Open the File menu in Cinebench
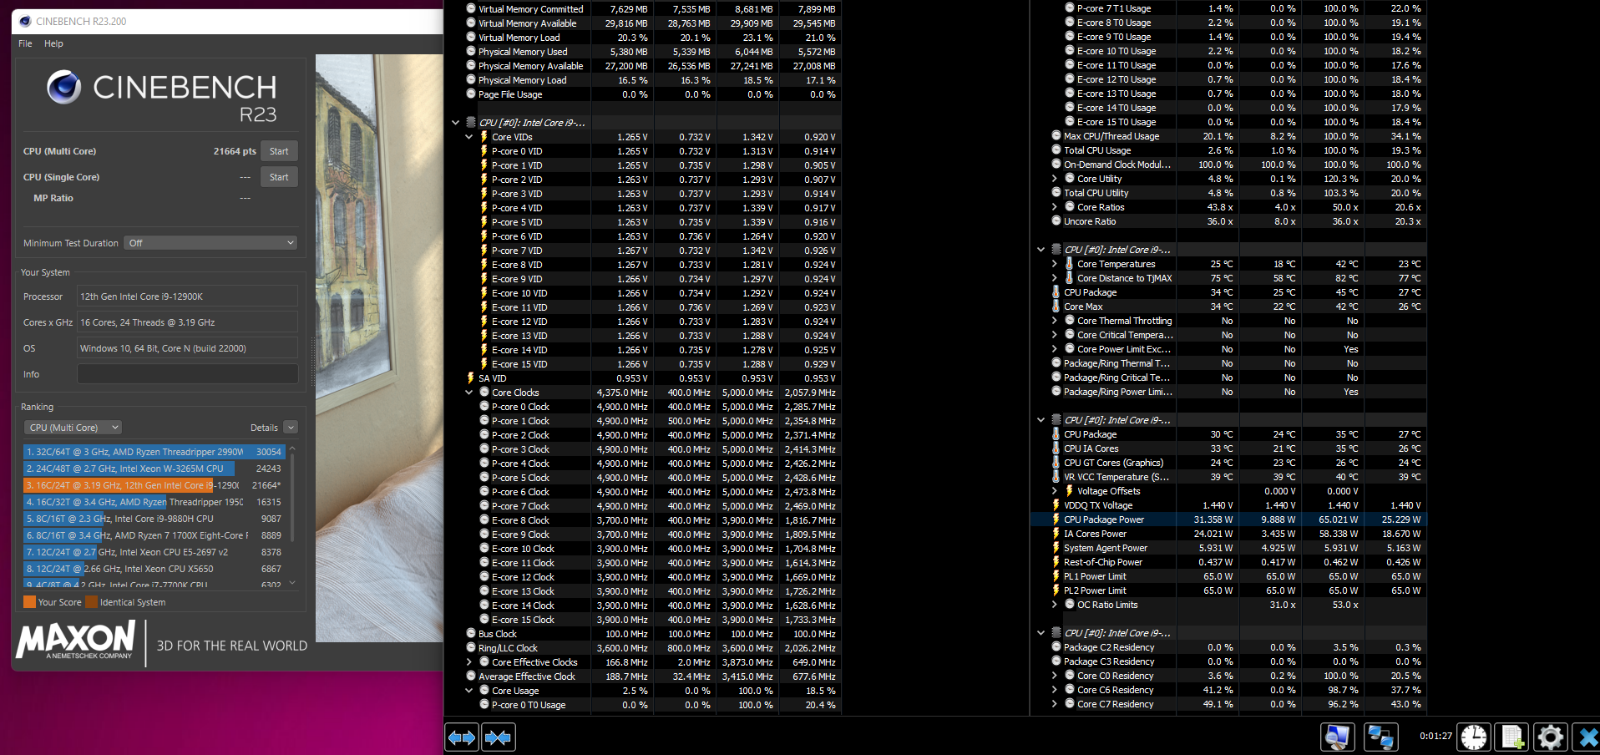Image resolution: width=1600 pixels, height=755 pixels. (x=25, y=44)
